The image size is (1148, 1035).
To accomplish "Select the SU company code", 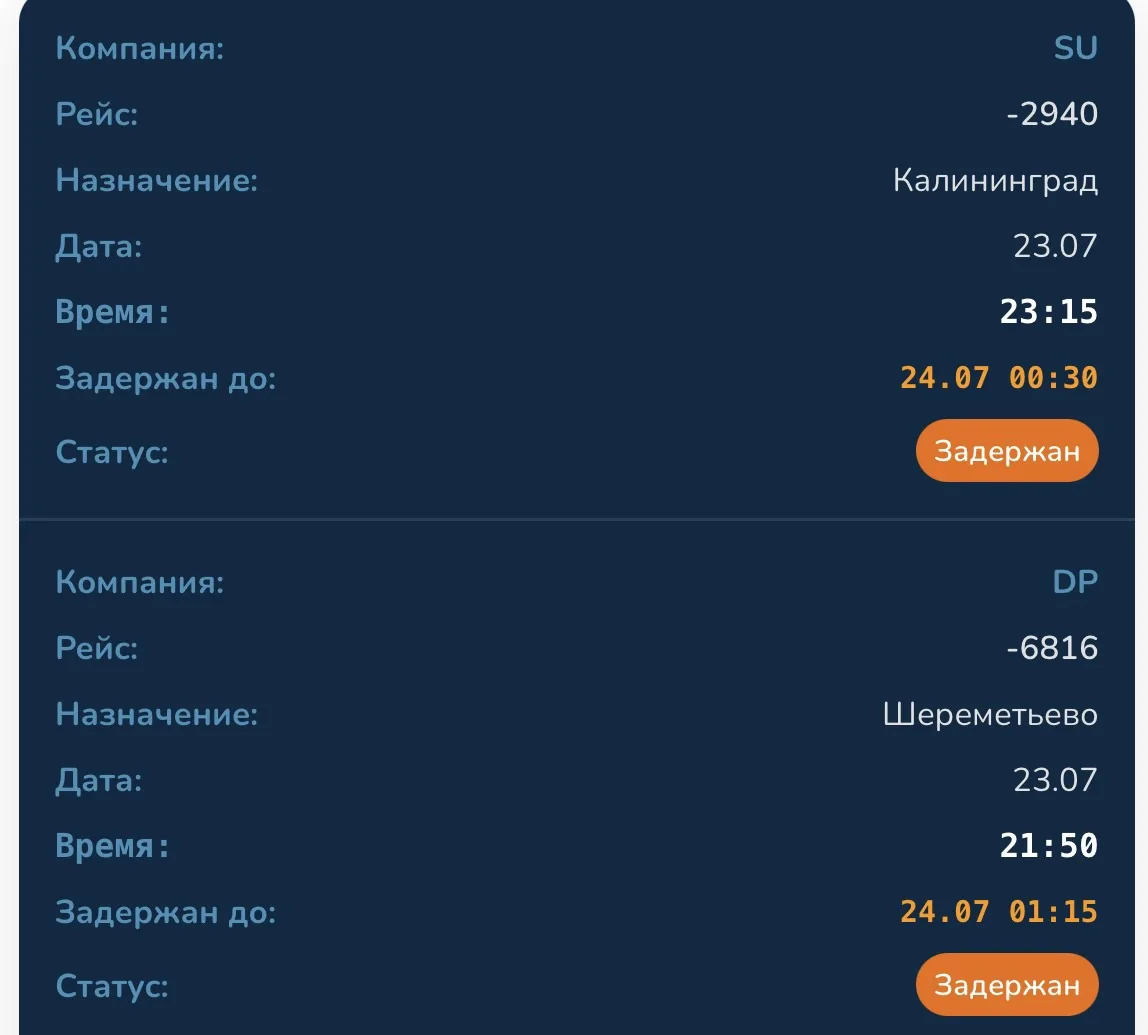I will 1076,48.
